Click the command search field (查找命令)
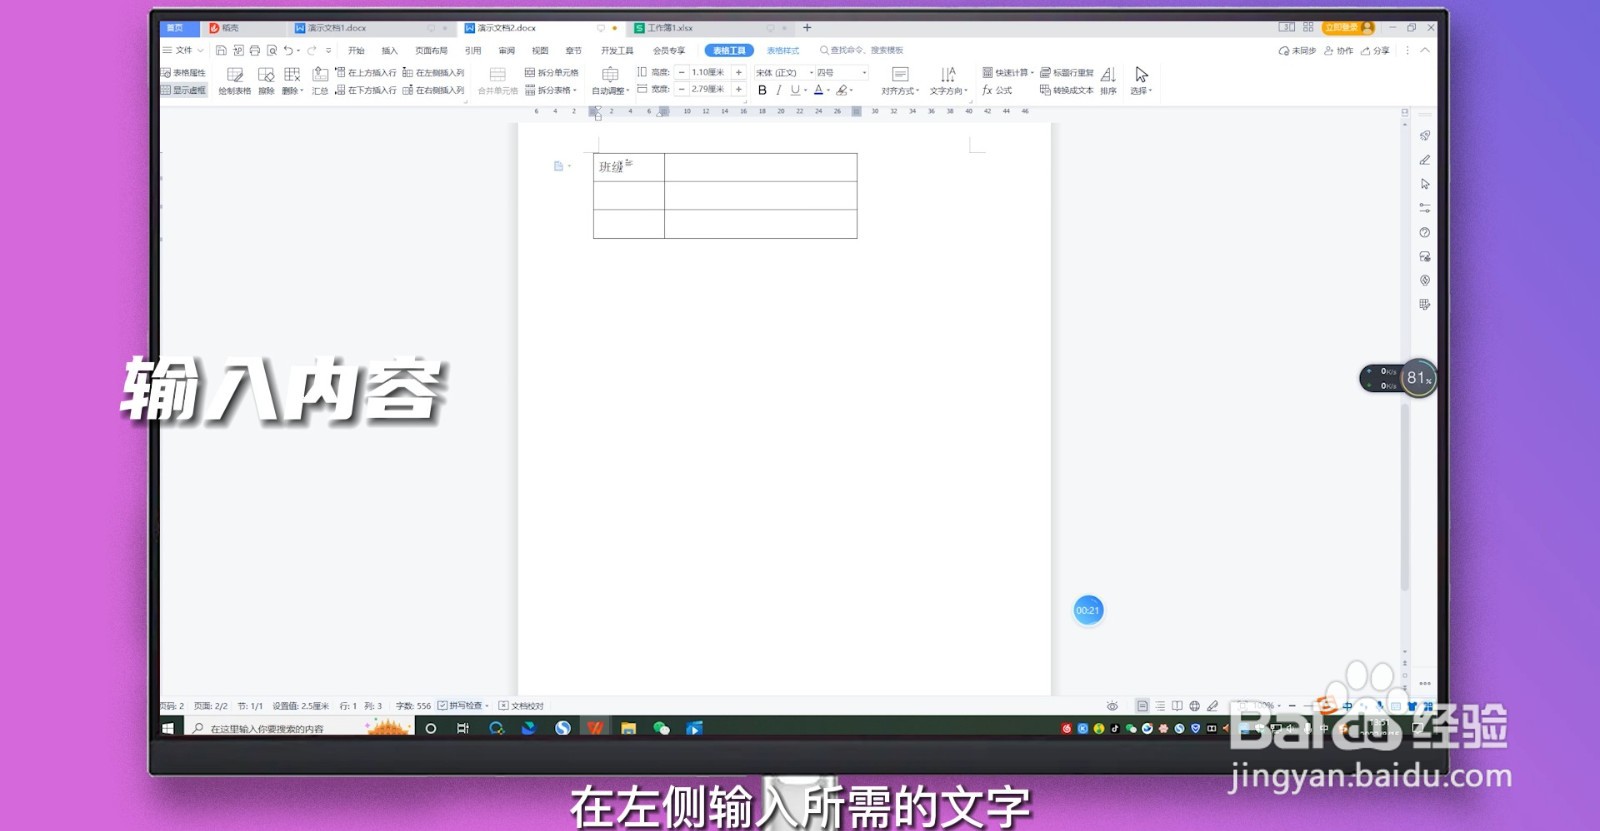 862,50
